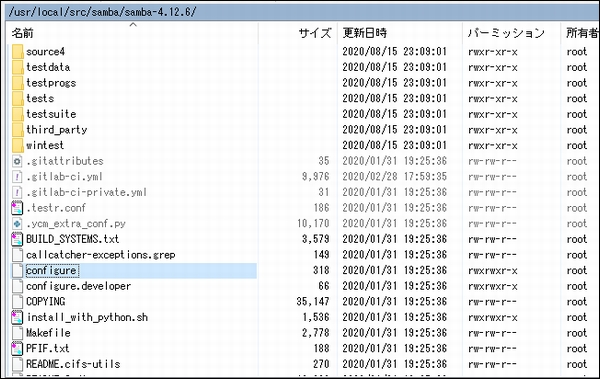
Task: Click size value 35,147 of COPYING
Action: tap(313, 302)
